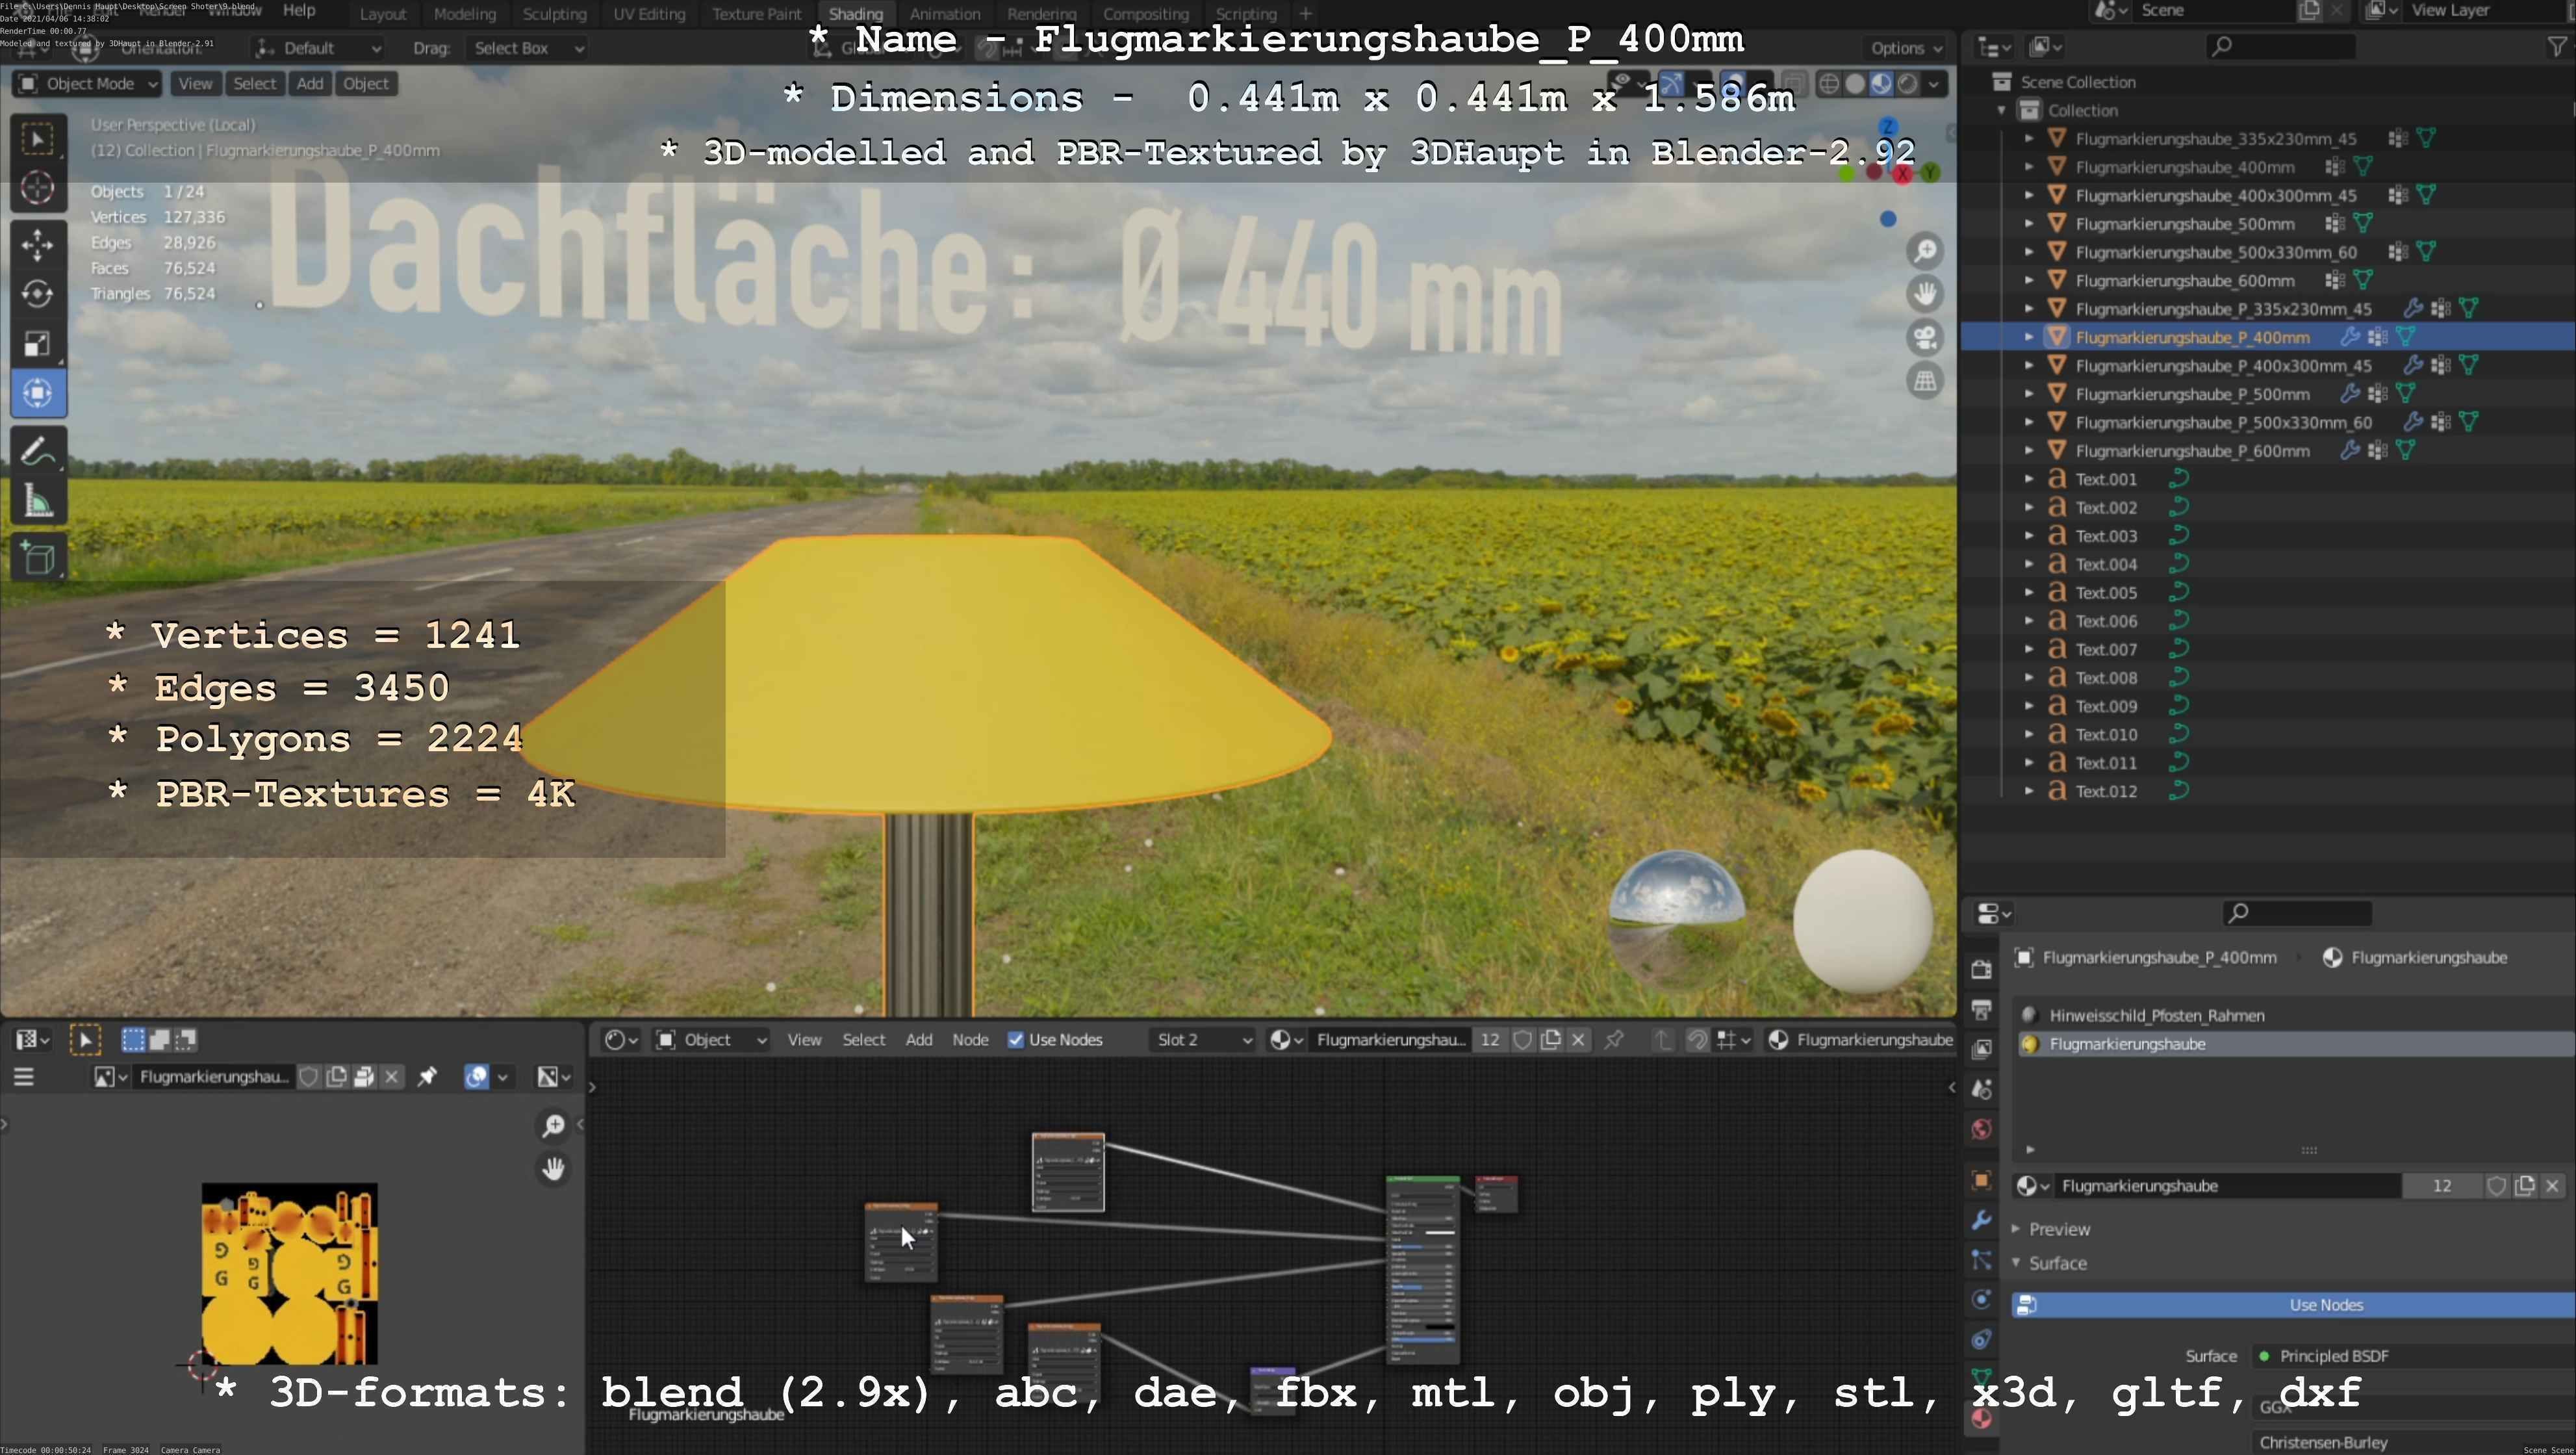Click the active Transform tool icon
The width and height of the screenshot is (2576, 1455).
pos(38,392)
